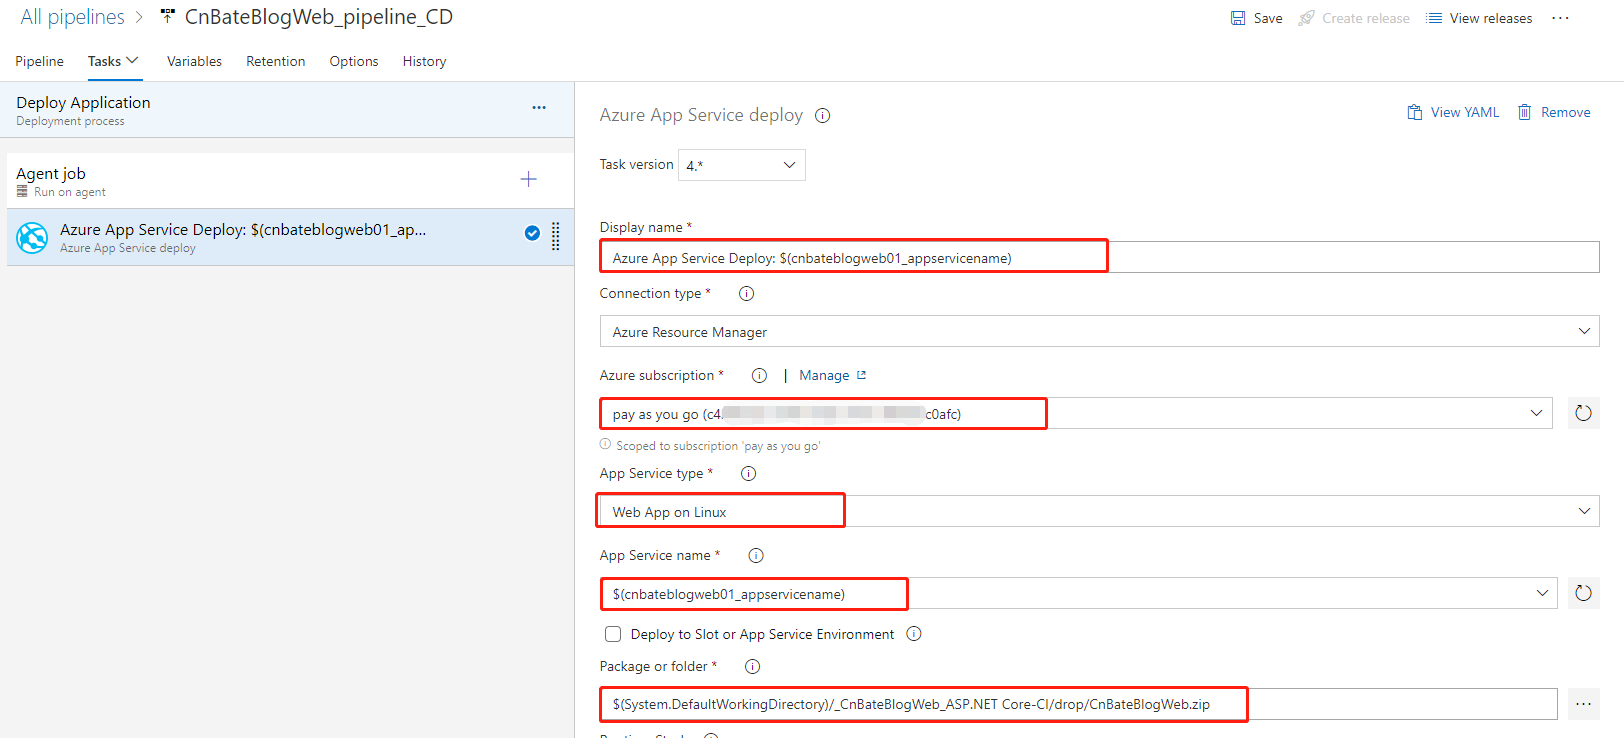Click the Remove trash icon
The width and height of the screenshot is (1624, 738).
point(1525,112)
